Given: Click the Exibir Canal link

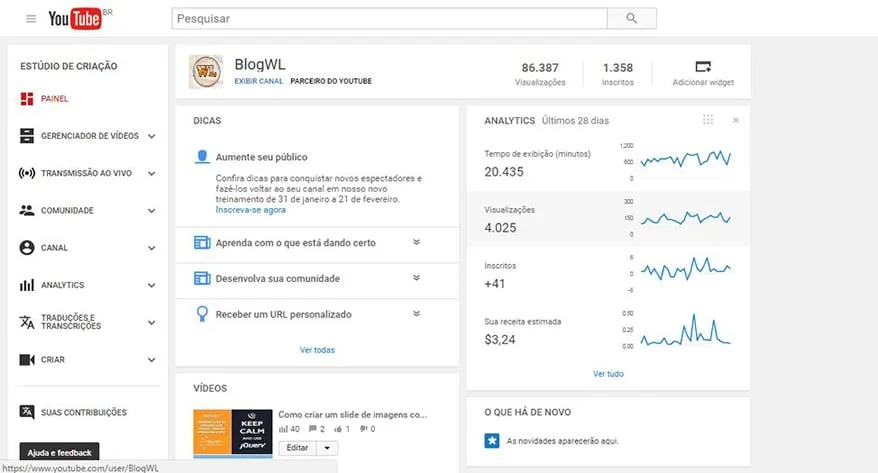Looking at the screenshot, I should tap(259, 81).
